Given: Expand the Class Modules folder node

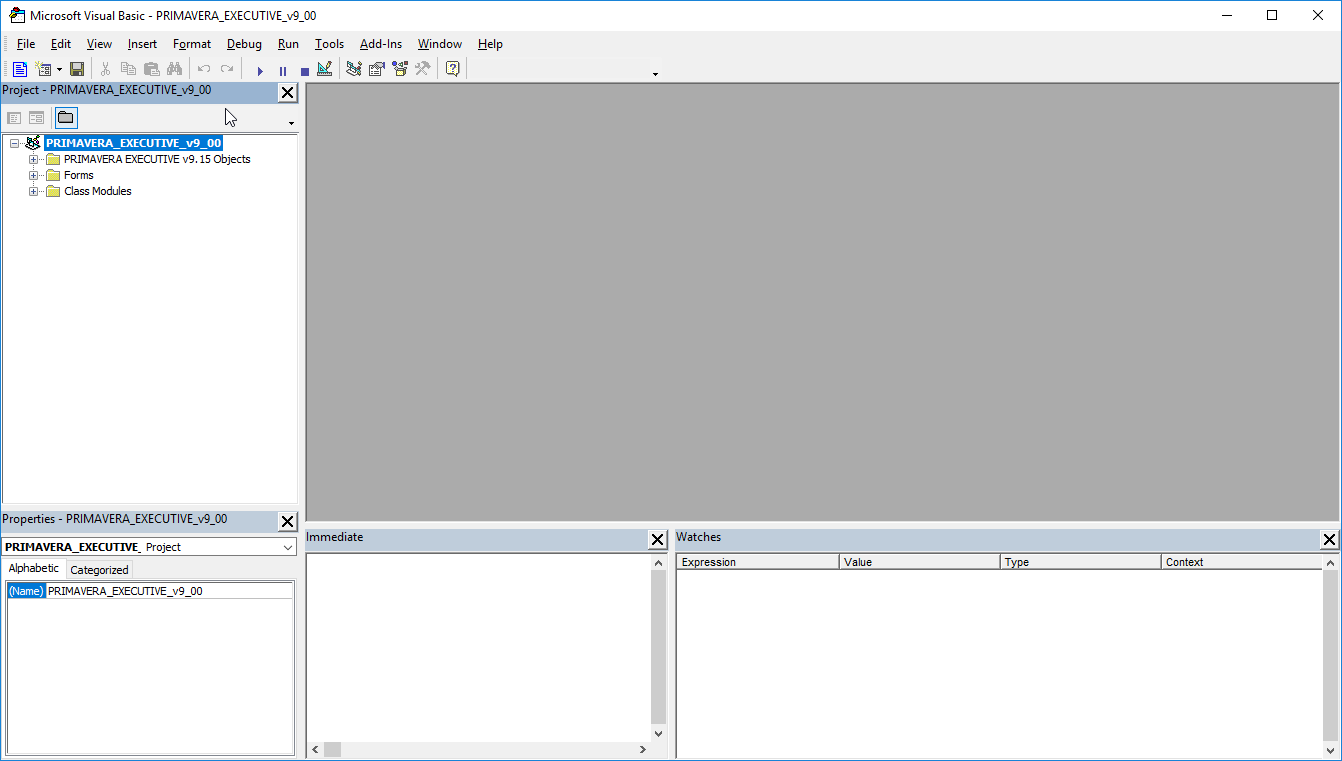Looking at the screenshot, I should (34, 191).
